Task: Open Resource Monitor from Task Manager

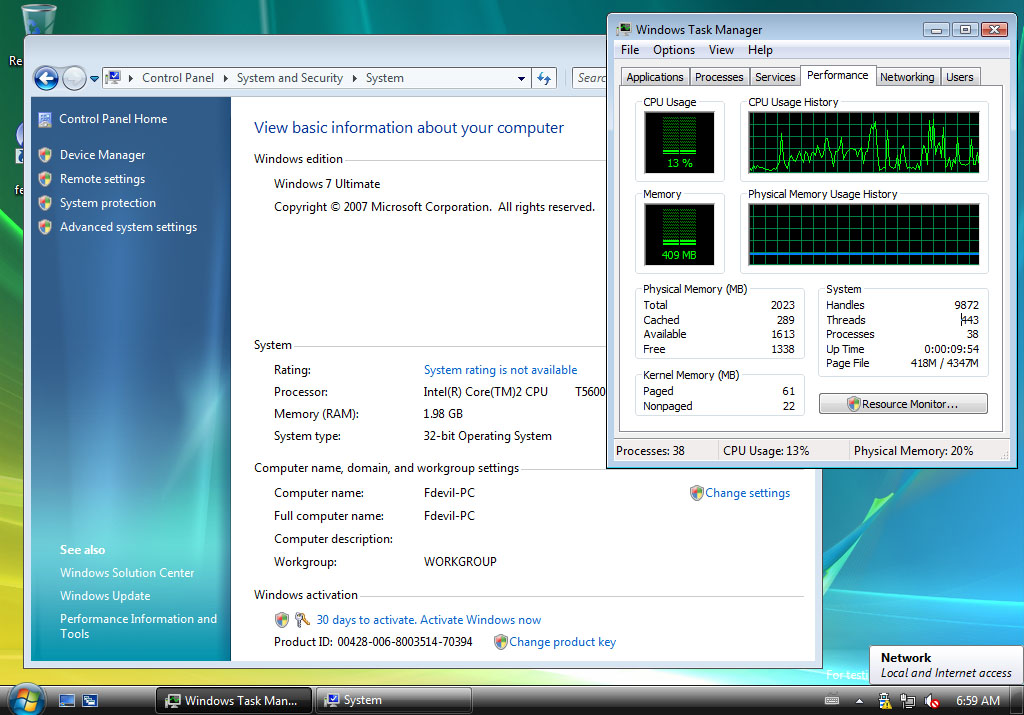Action: pos(903,404)
